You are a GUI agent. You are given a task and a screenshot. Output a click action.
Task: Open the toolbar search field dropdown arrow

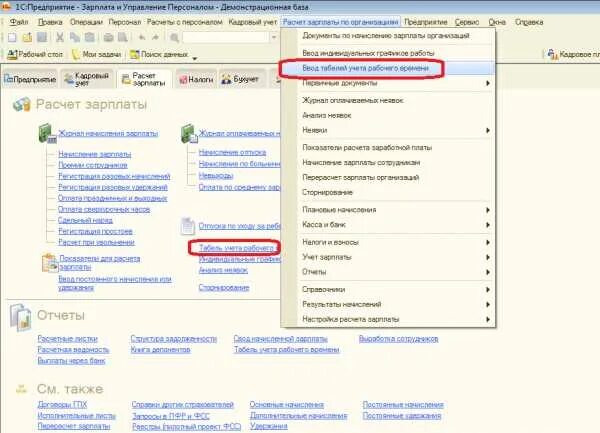274,37
